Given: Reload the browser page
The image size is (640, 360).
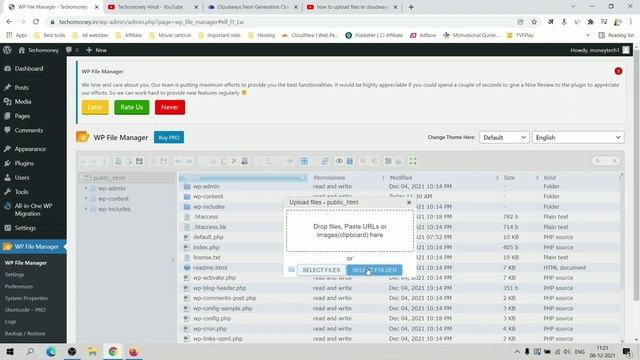Looking at the screenshot, I should coord(36,22).
